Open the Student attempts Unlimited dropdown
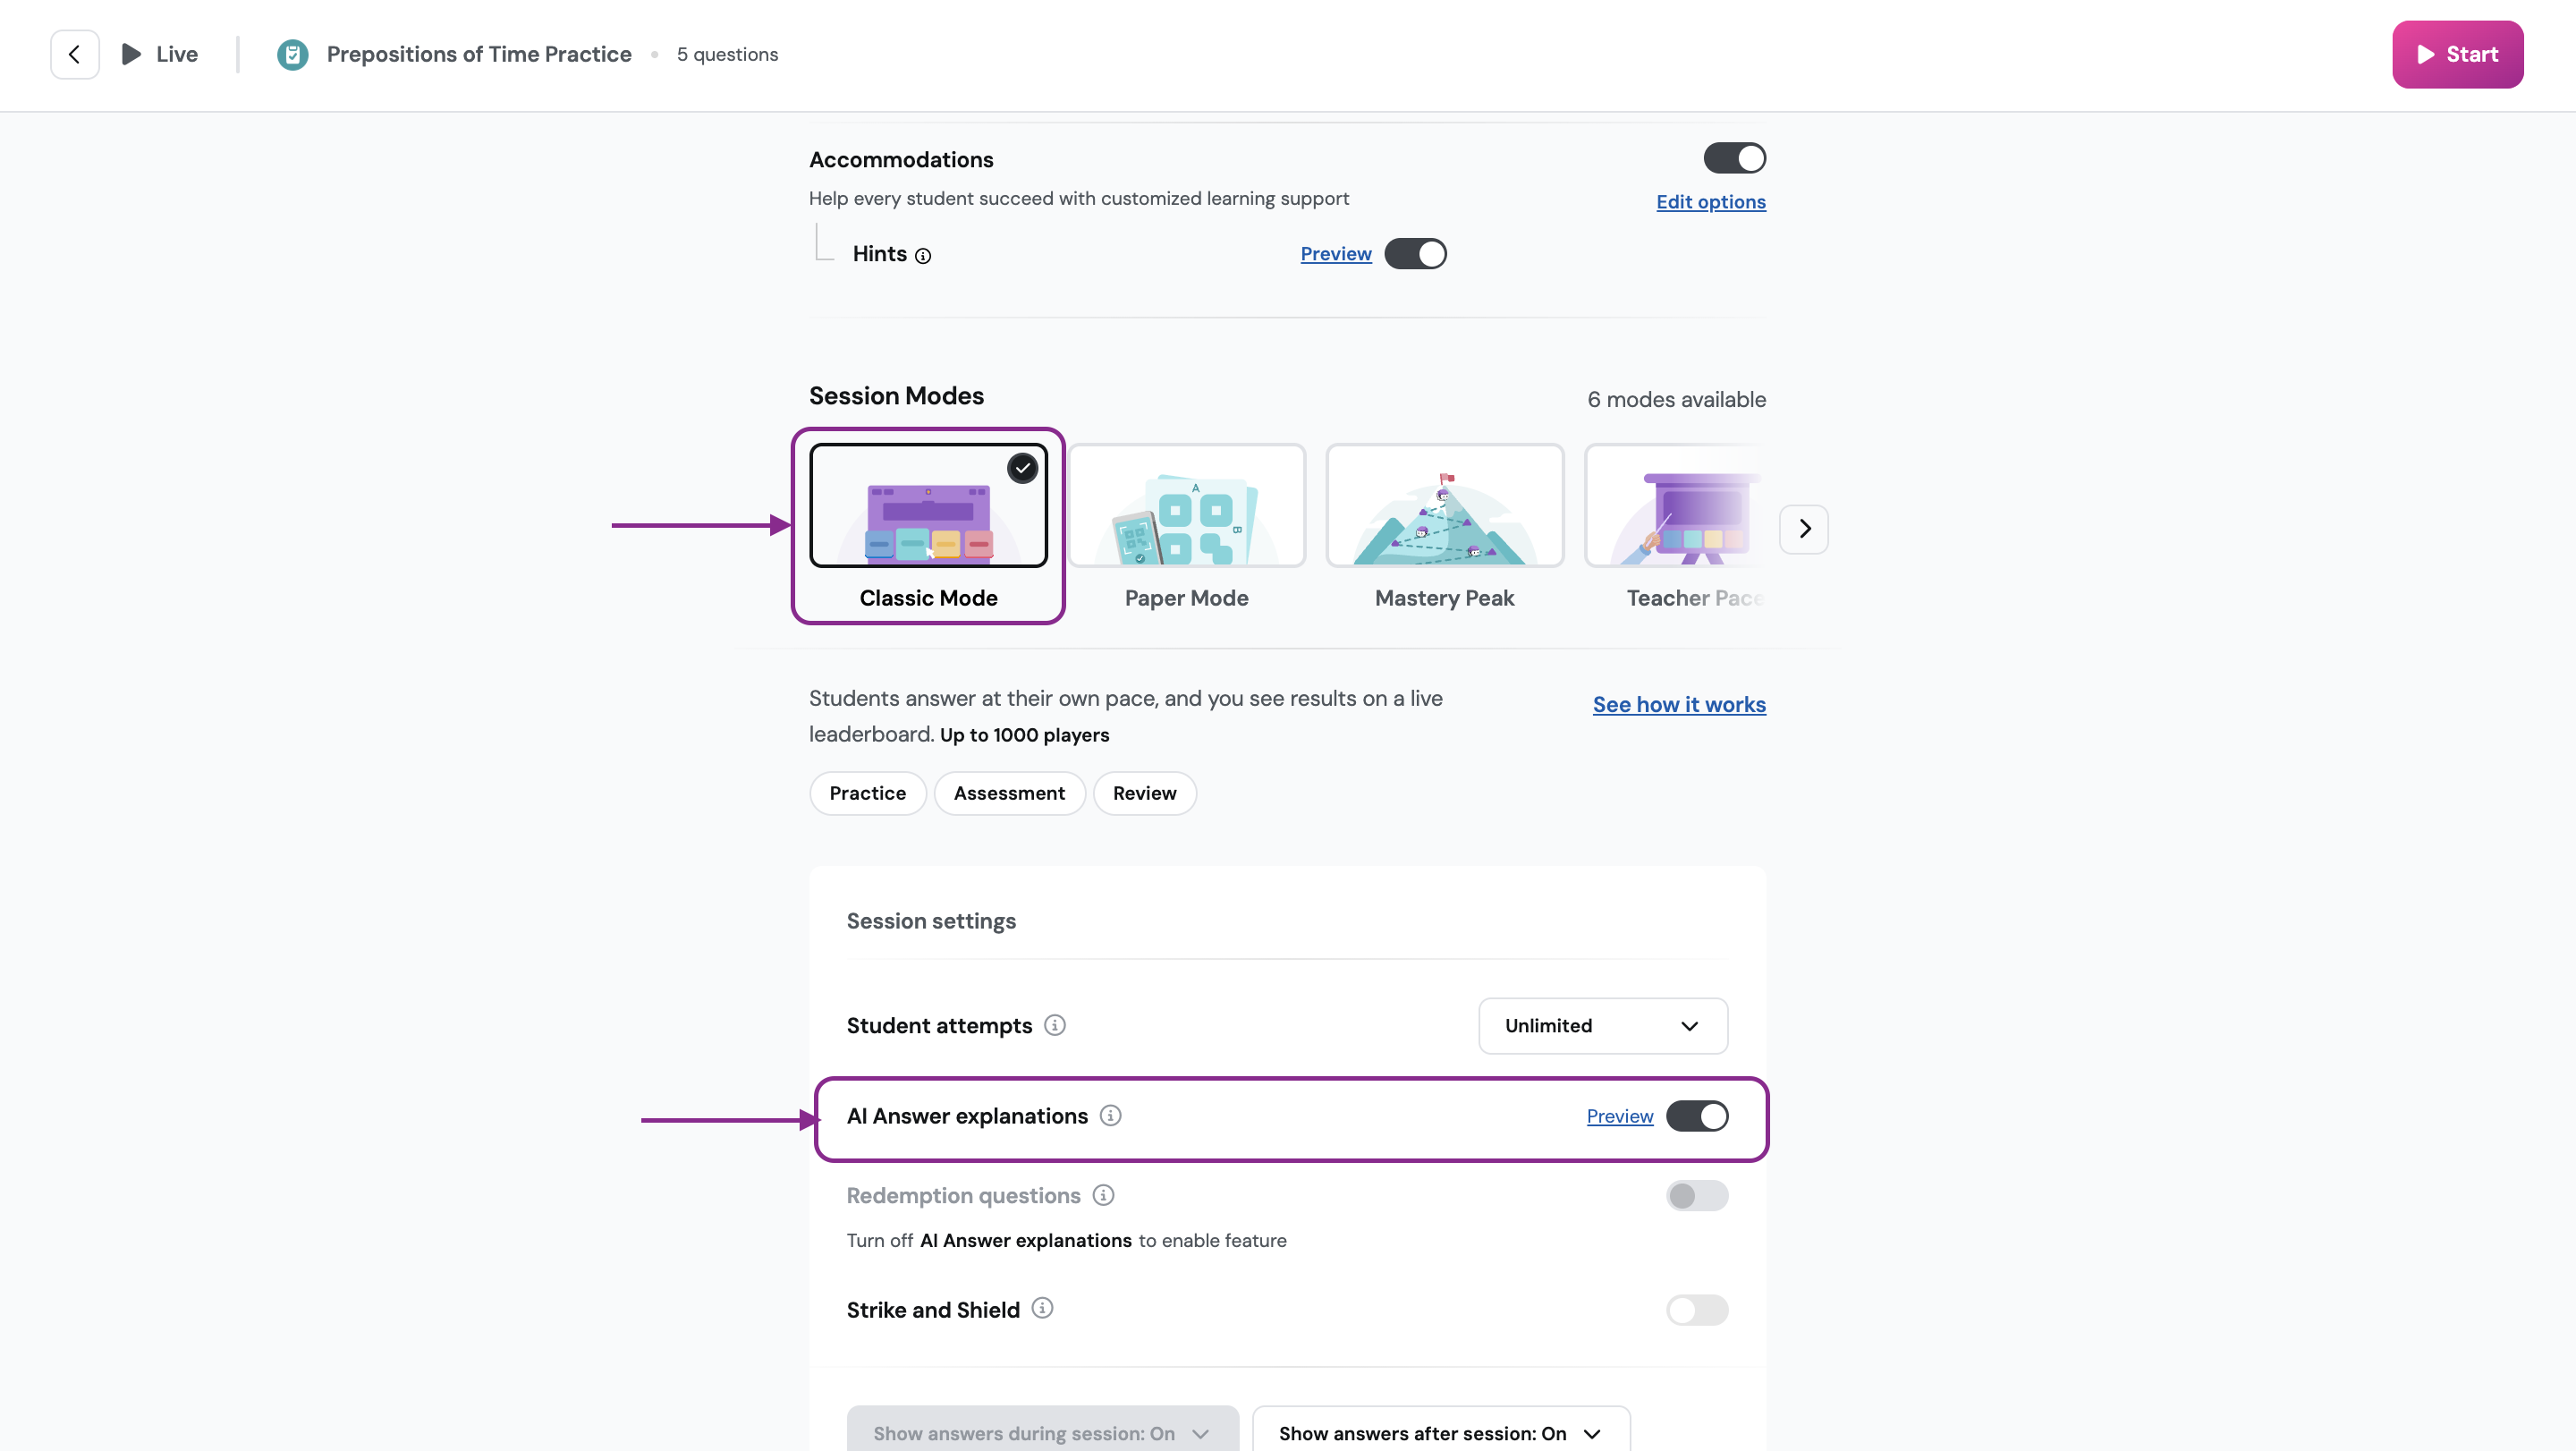This screenshot has height=1451, width=2576. click(x=1602, y=1026)
